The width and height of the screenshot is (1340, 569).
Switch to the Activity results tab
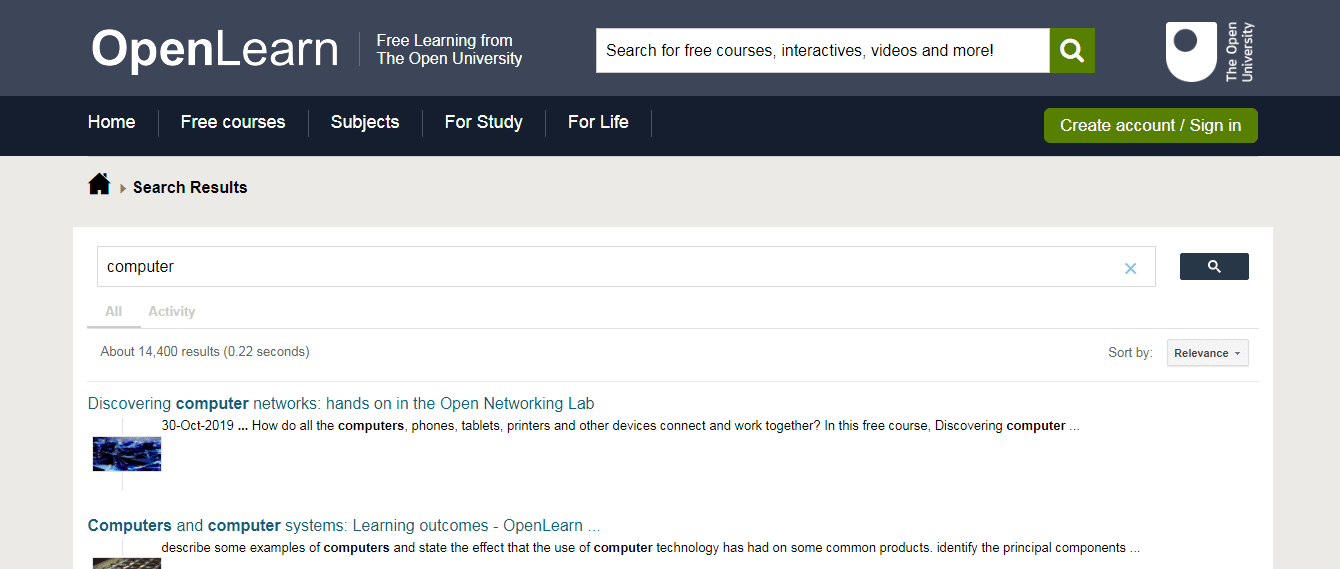point(171,312)
